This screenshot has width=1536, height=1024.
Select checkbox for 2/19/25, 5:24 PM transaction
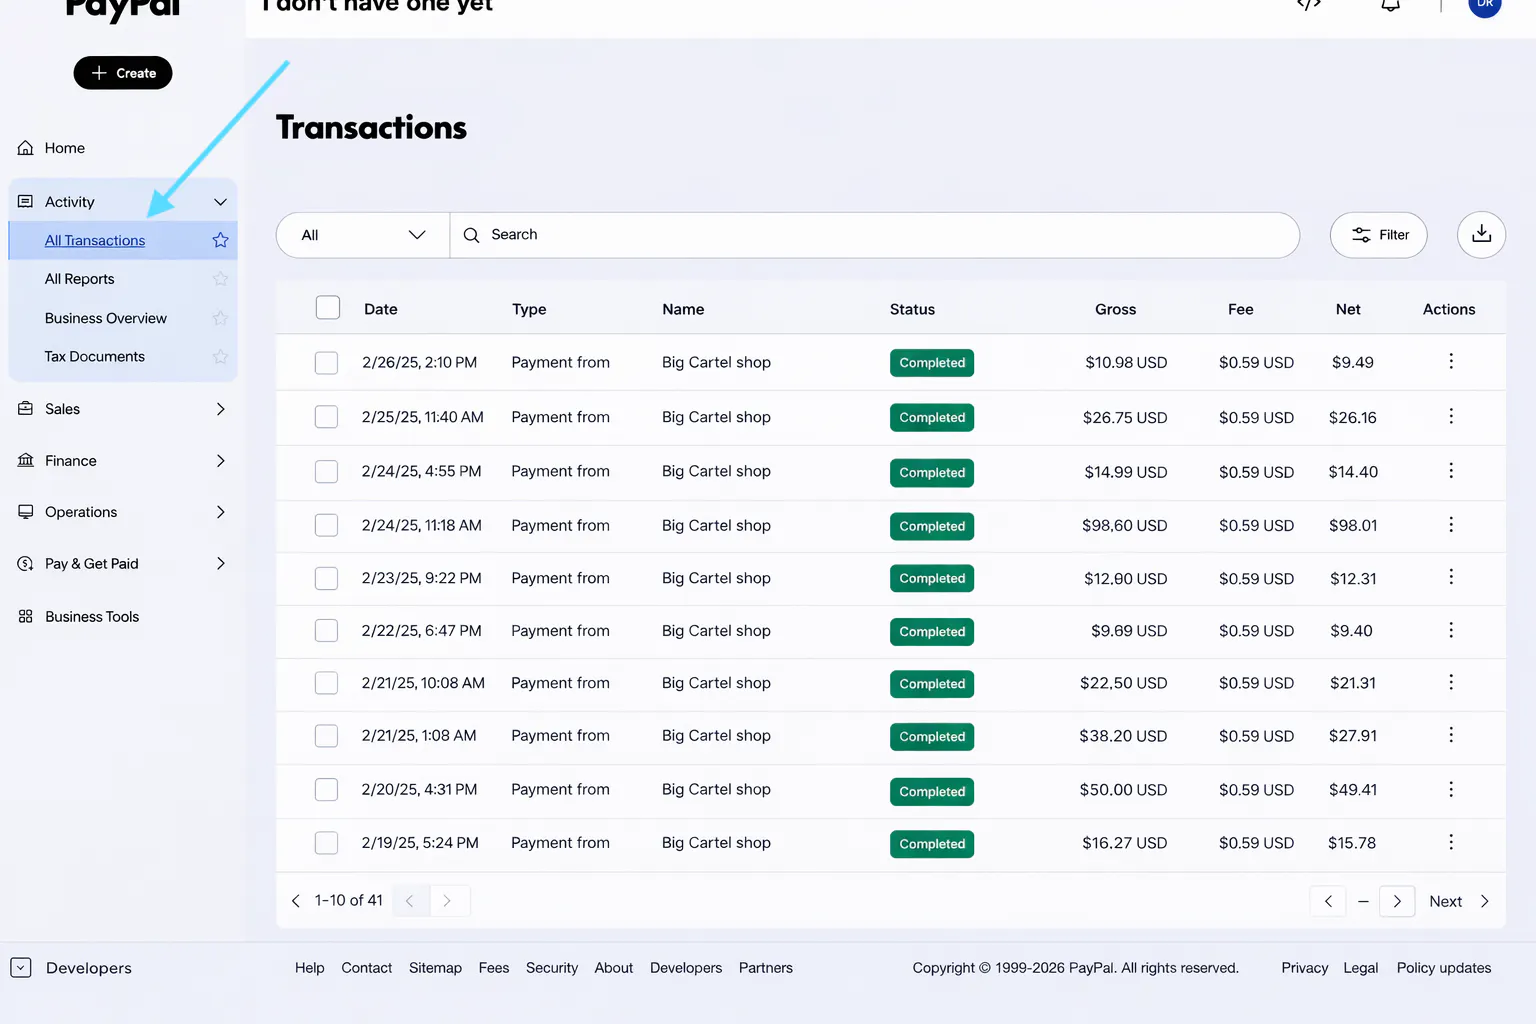(326, 843)
